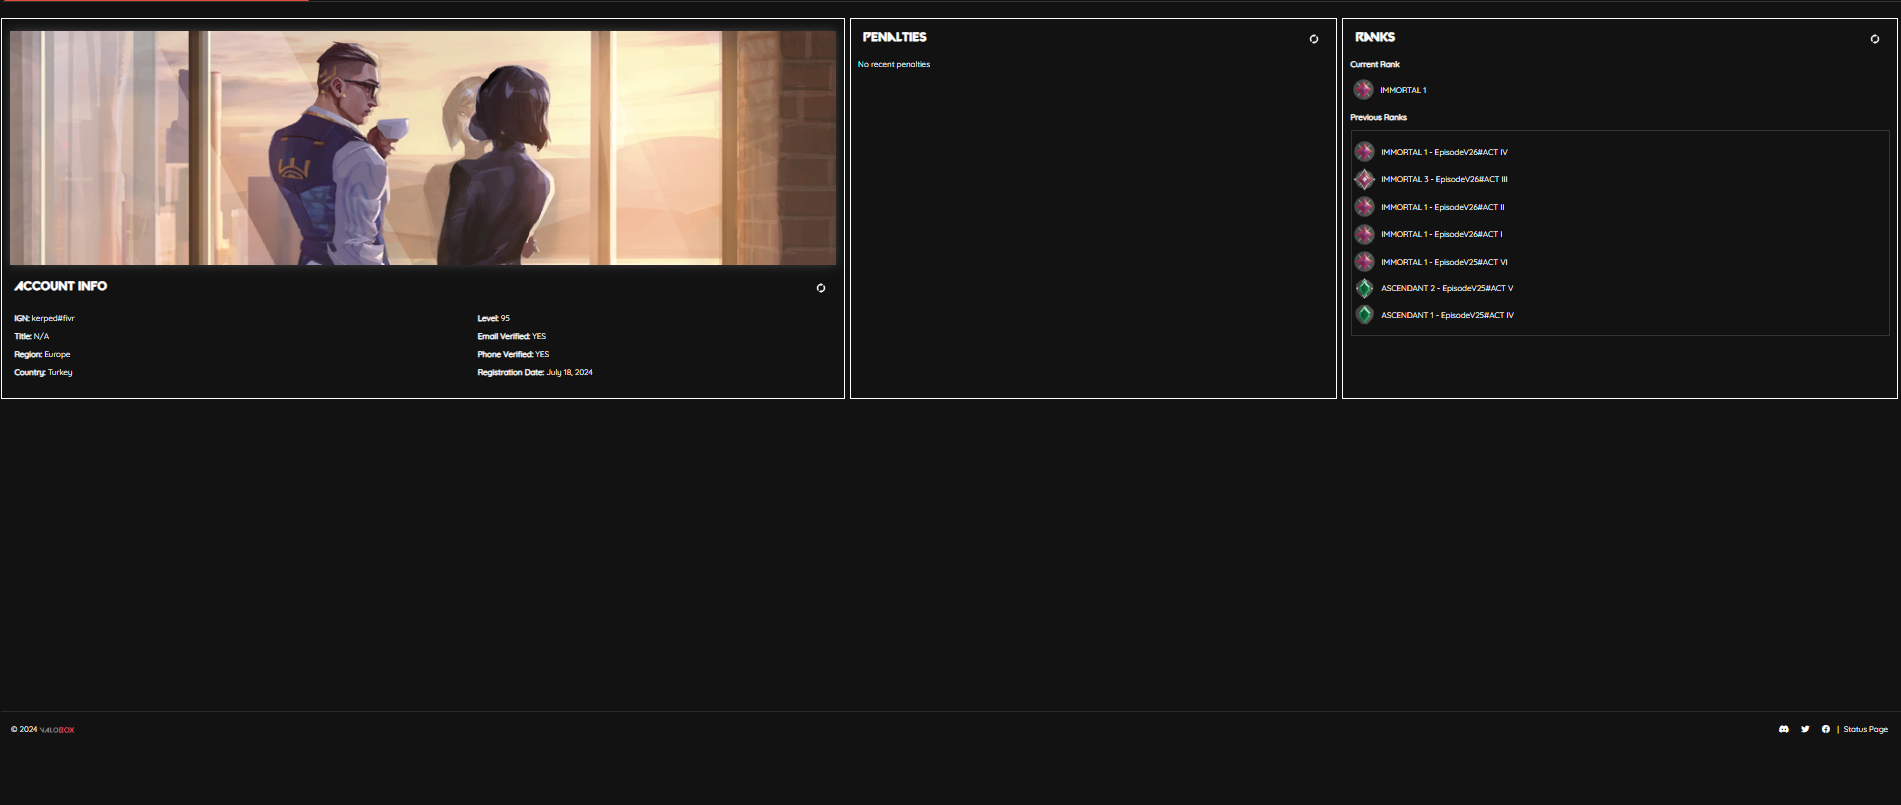Open the Status Page link
The image size is (1901, 805).
pos(1866,729)
